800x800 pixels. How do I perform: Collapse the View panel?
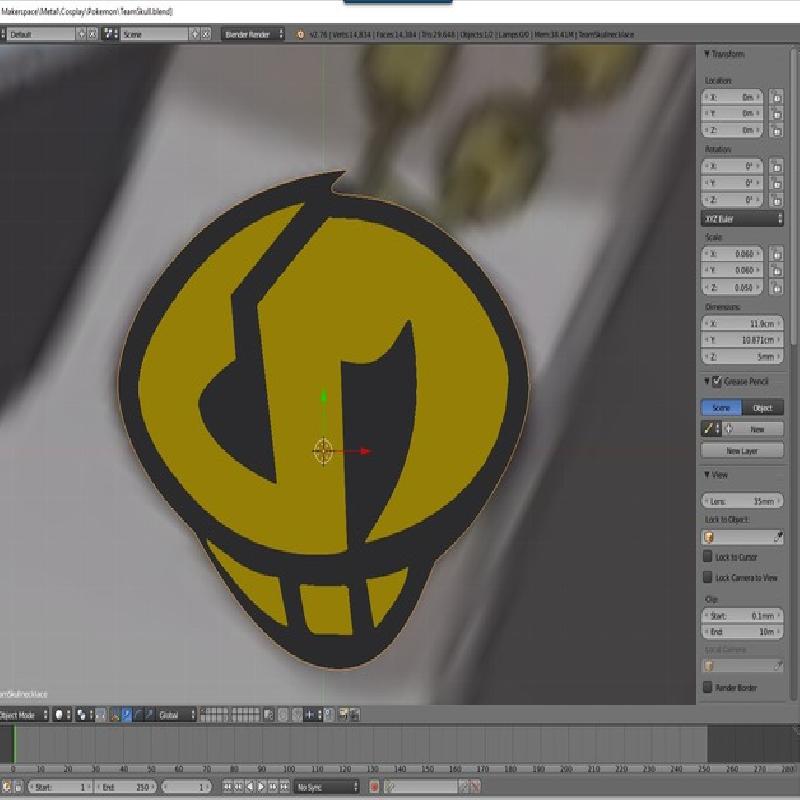[x=707, y=474]
